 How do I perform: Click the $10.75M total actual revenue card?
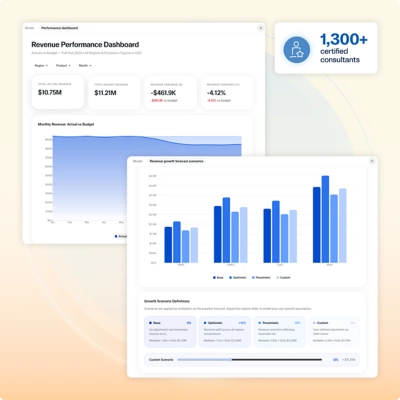(x=58, y=92)
